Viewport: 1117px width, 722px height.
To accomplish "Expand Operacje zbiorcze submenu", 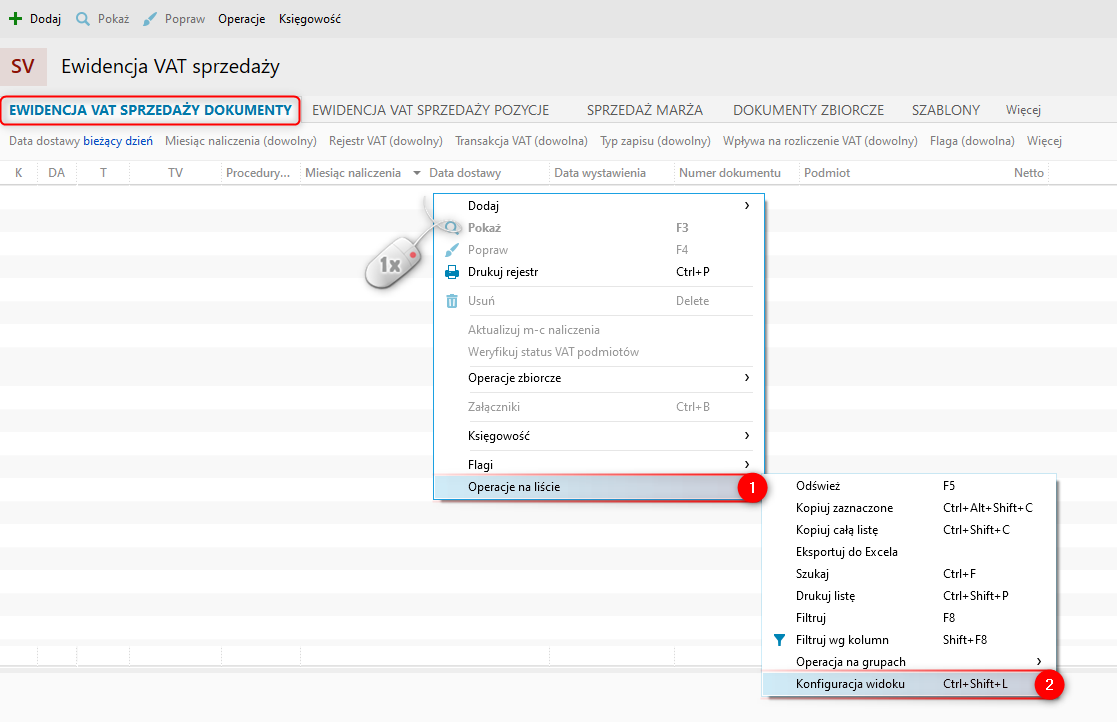I will click(x=599, y=378).
